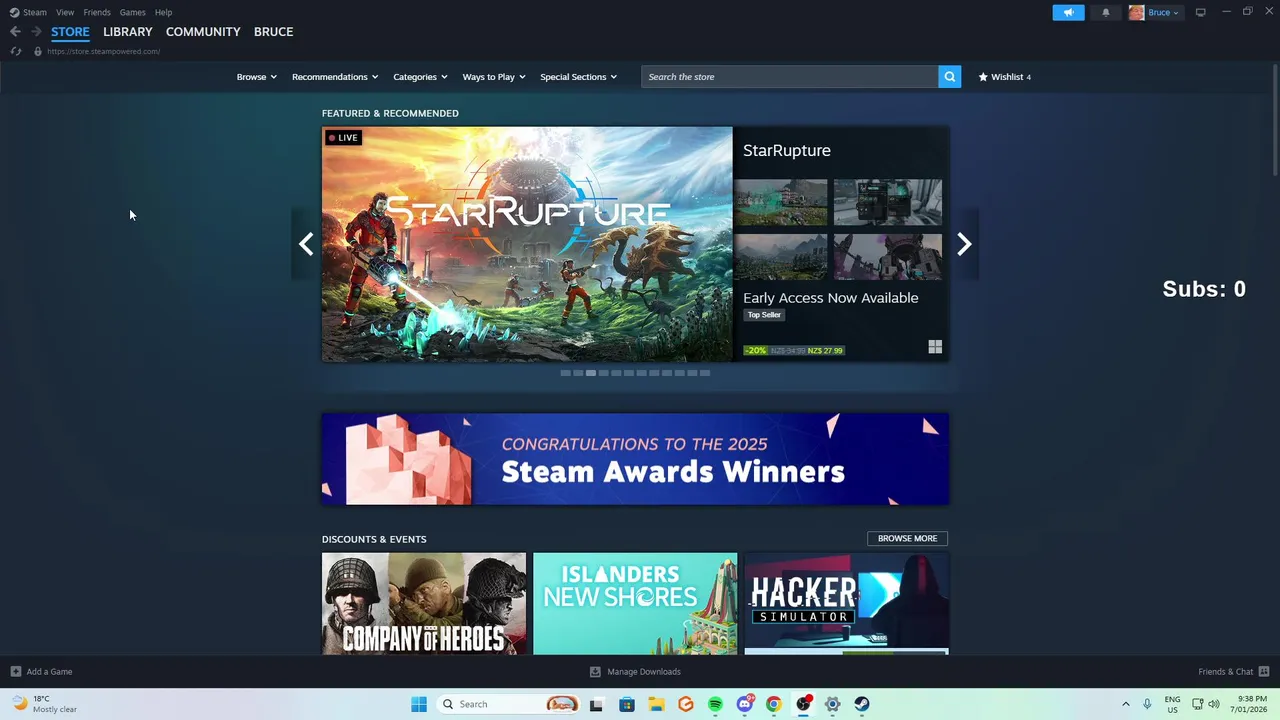Screen dimensions: 1280x720
Task: Click the store URL in address bar
Action: pyautogui.click(x=103, y=51)
